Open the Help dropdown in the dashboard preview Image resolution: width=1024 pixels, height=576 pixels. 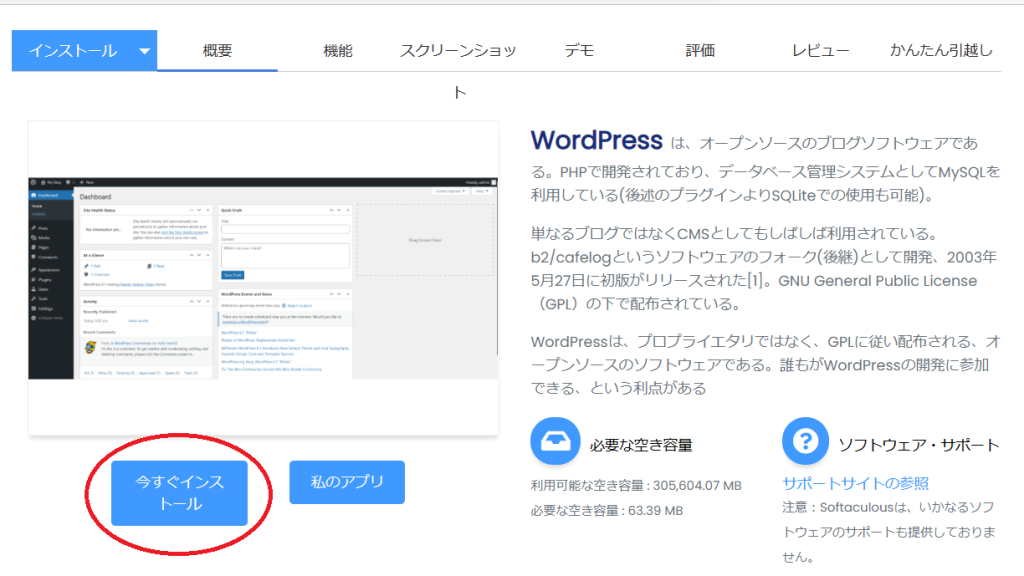(483, 190)
